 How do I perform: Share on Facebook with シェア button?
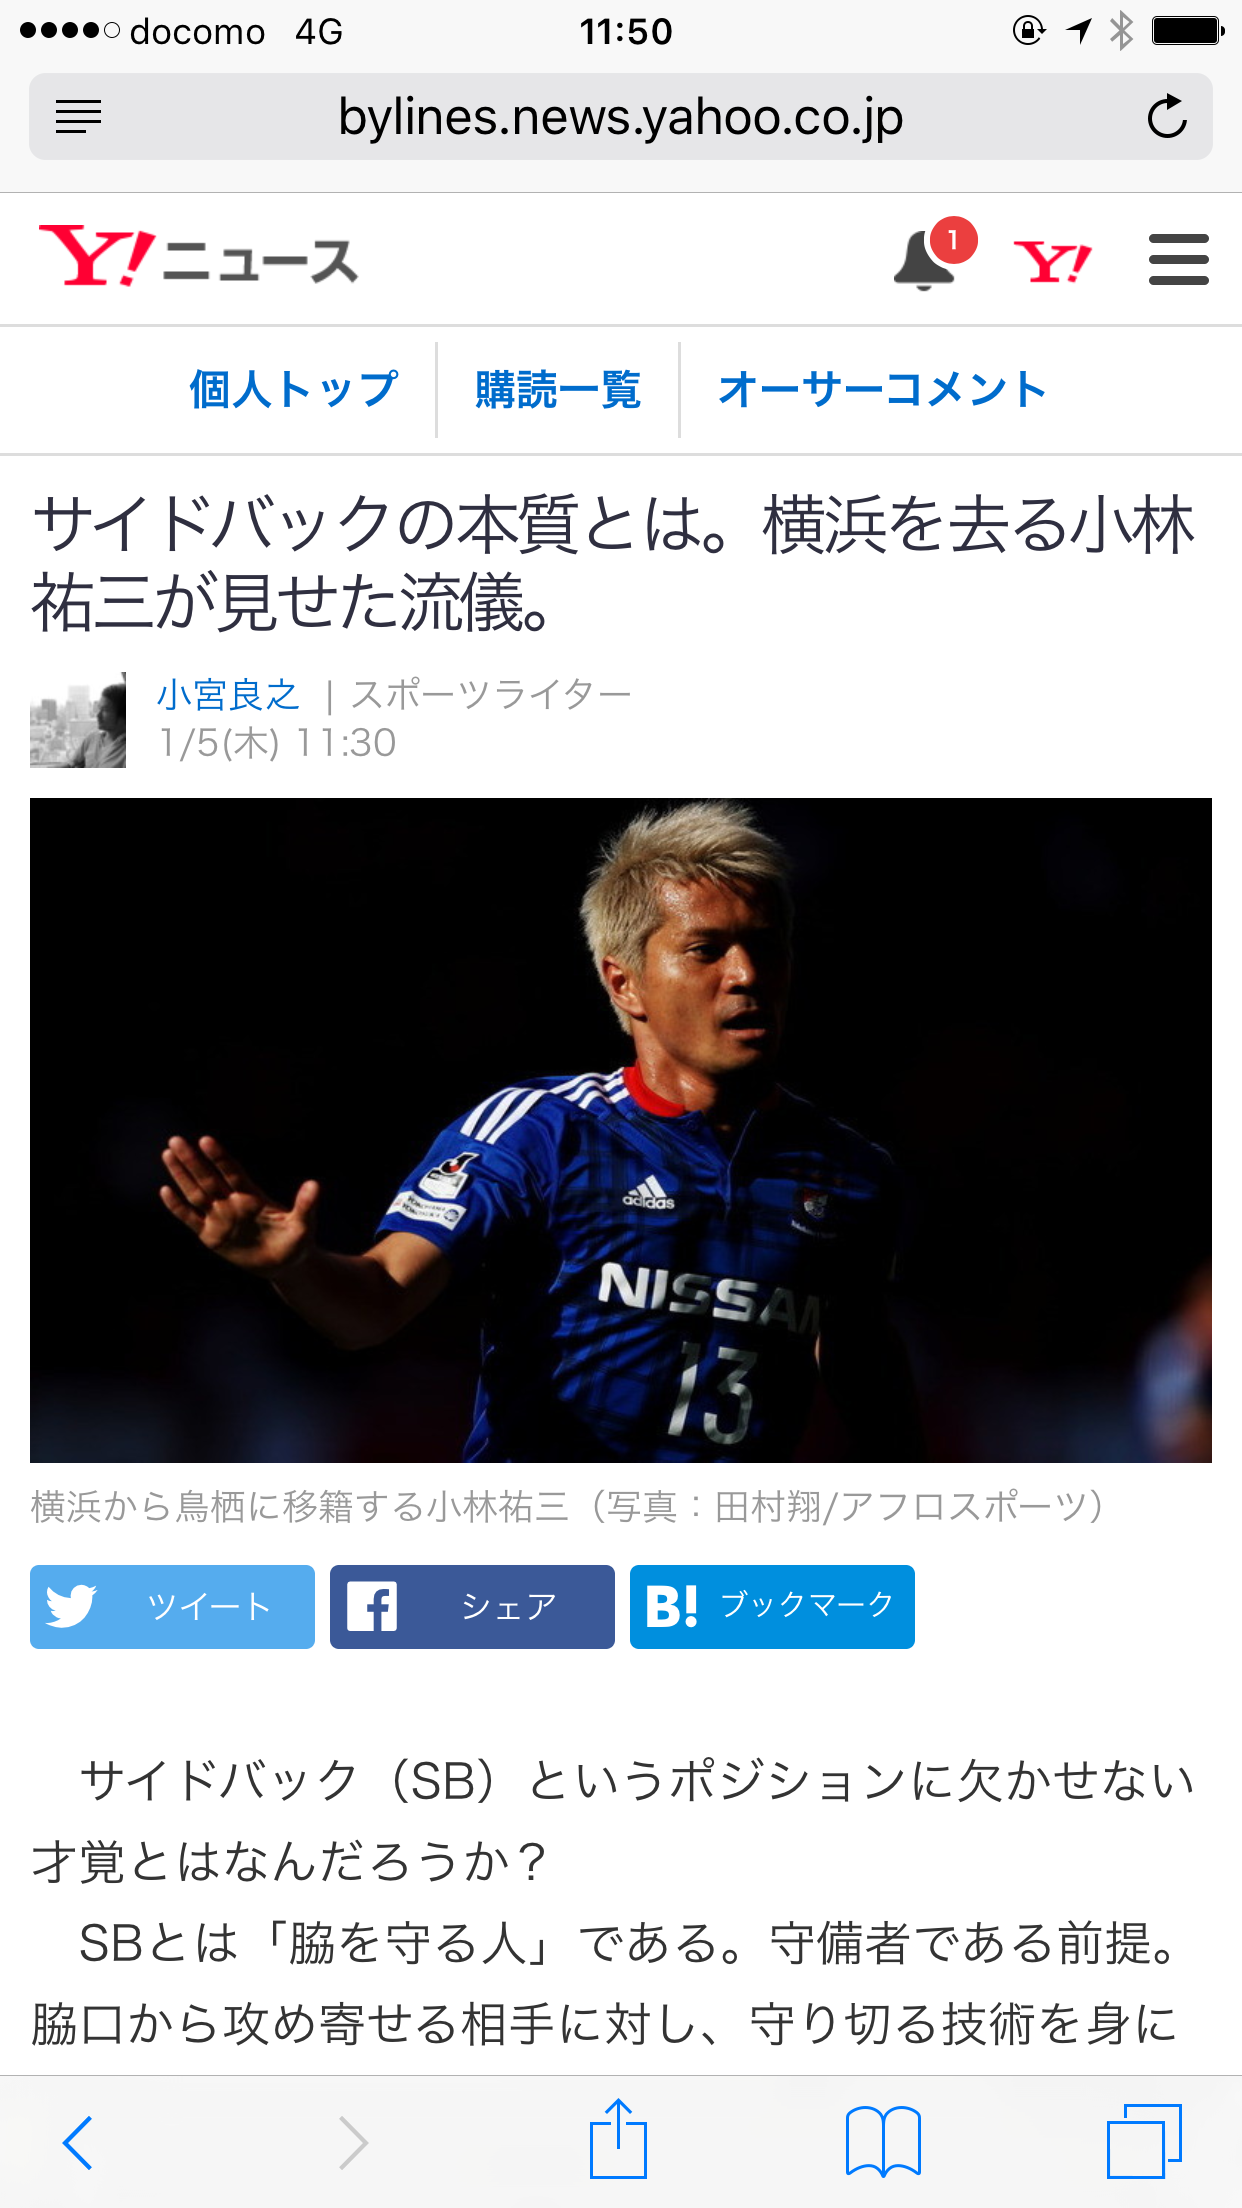click(x=472, y=1607)
